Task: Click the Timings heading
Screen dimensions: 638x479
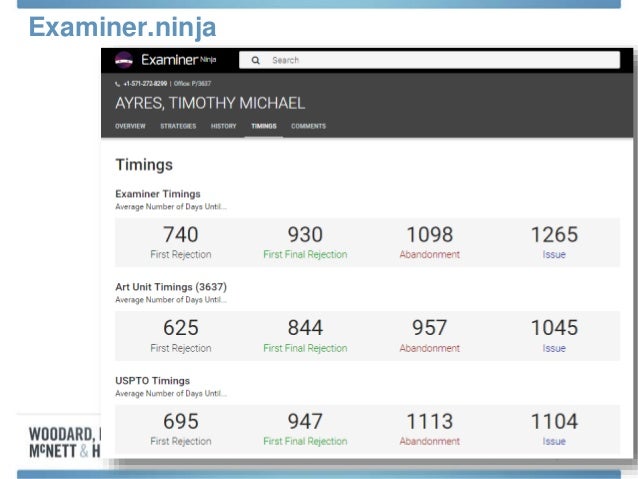Action: click(144, 165)
